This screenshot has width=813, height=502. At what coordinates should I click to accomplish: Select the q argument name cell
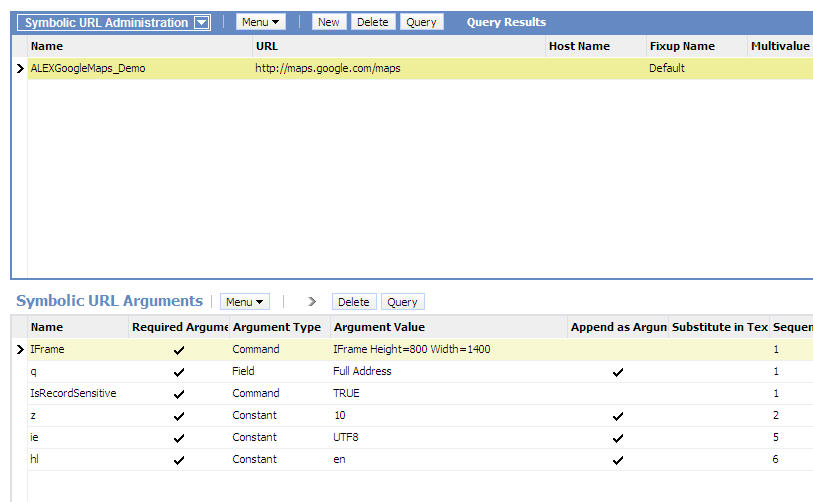[78, 371]
